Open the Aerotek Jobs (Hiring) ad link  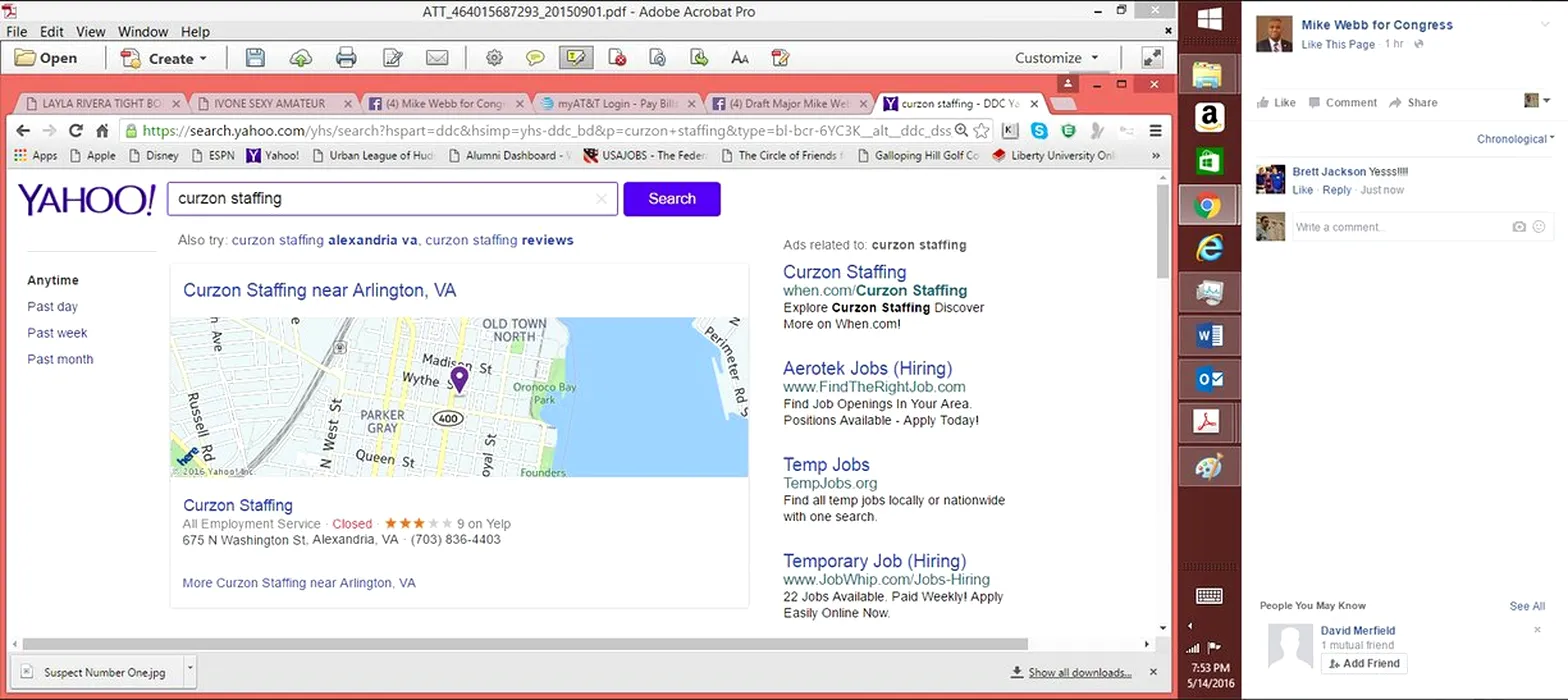pyautogui.click(x=867, y=368)
